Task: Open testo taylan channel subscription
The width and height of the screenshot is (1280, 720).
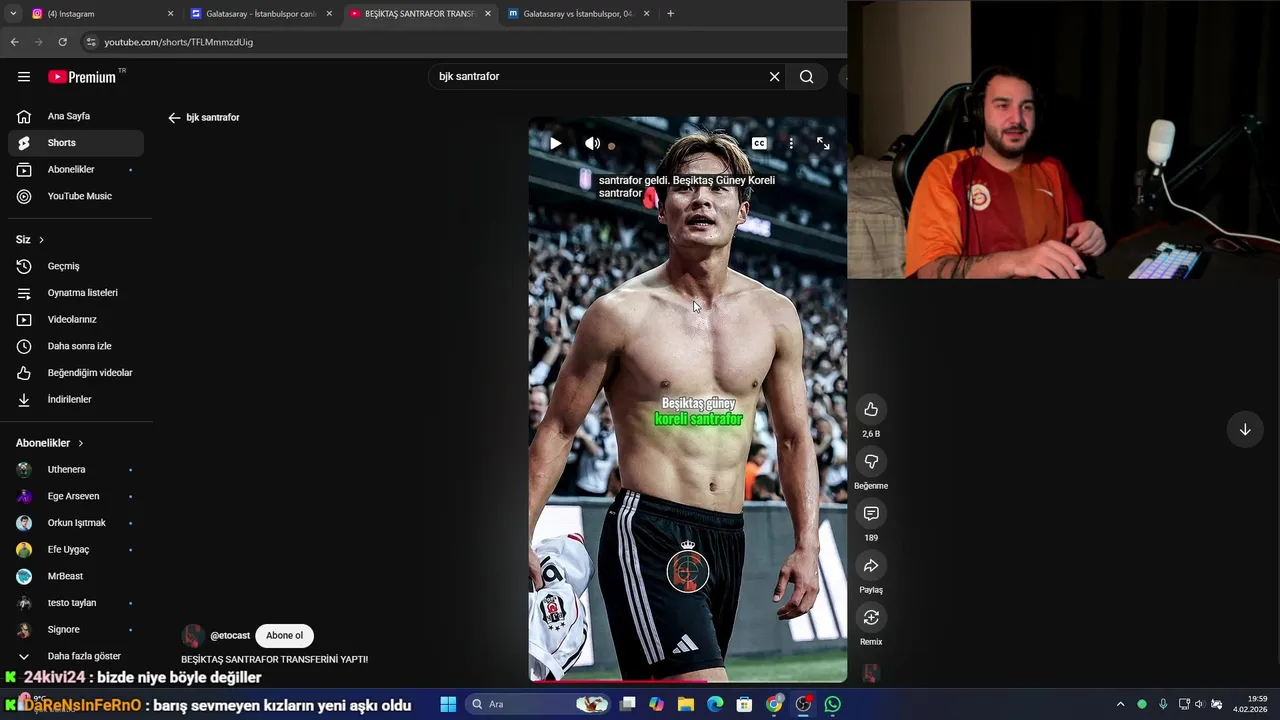Action: point(76,603)
